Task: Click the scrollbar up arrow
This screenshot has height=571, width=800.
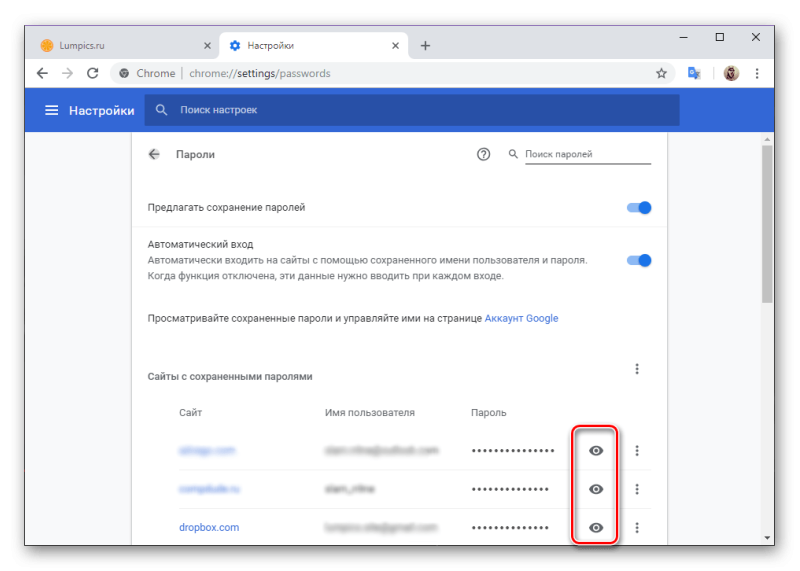Action: 767,139
